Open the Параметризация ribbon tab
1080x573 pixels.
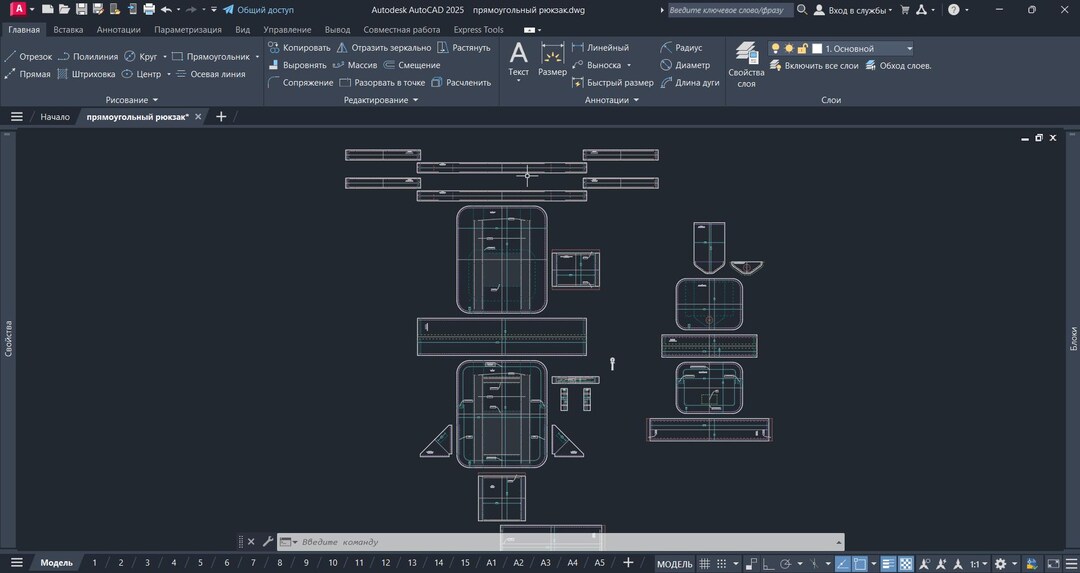pyautogui.click(x=188, y=30)
